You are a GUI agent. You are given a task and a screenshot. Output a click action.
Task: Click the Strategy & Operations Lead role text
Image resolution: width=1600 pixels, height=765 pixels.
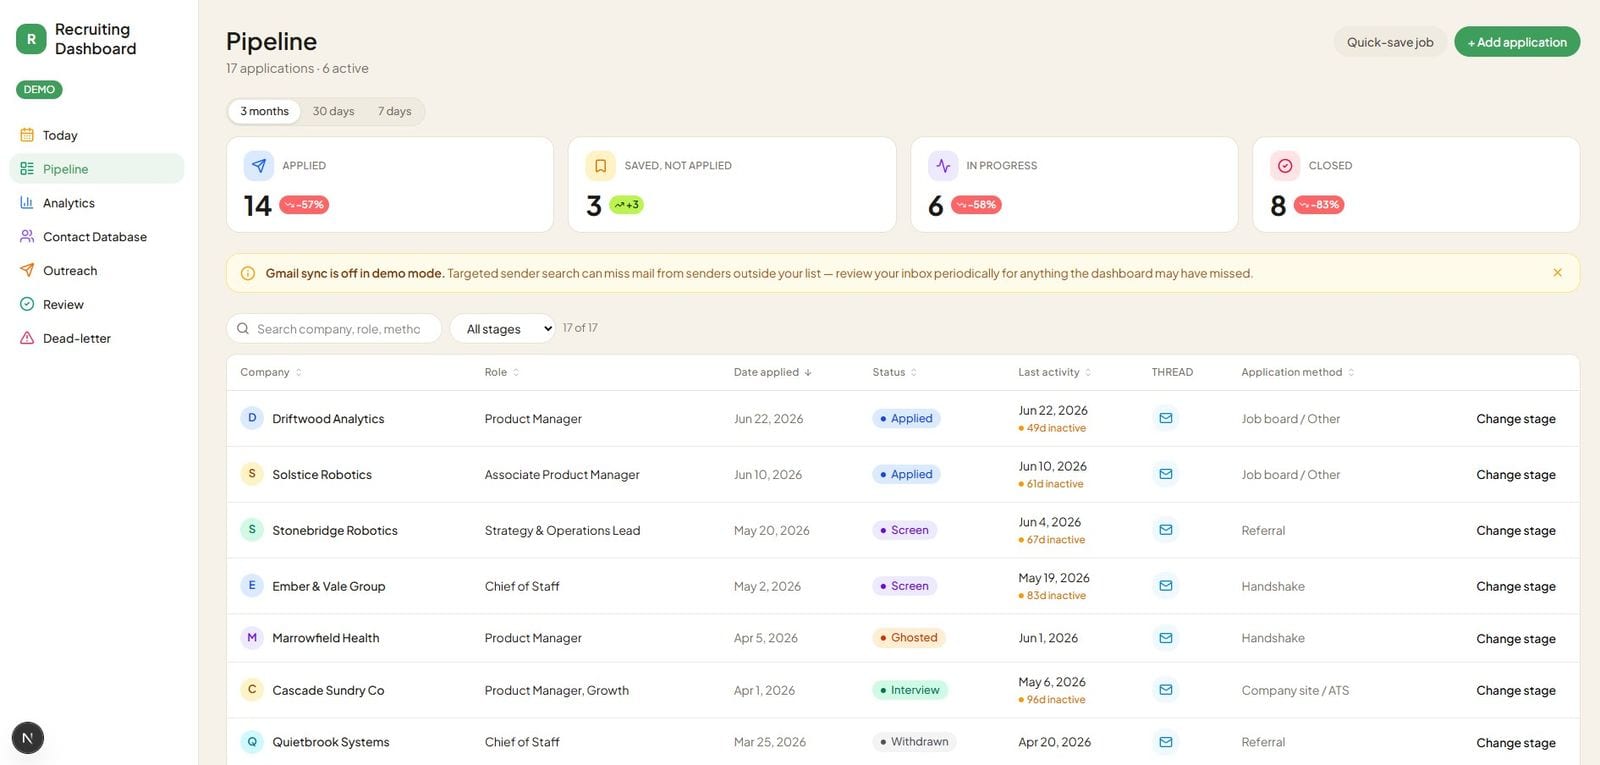(562, 531)
